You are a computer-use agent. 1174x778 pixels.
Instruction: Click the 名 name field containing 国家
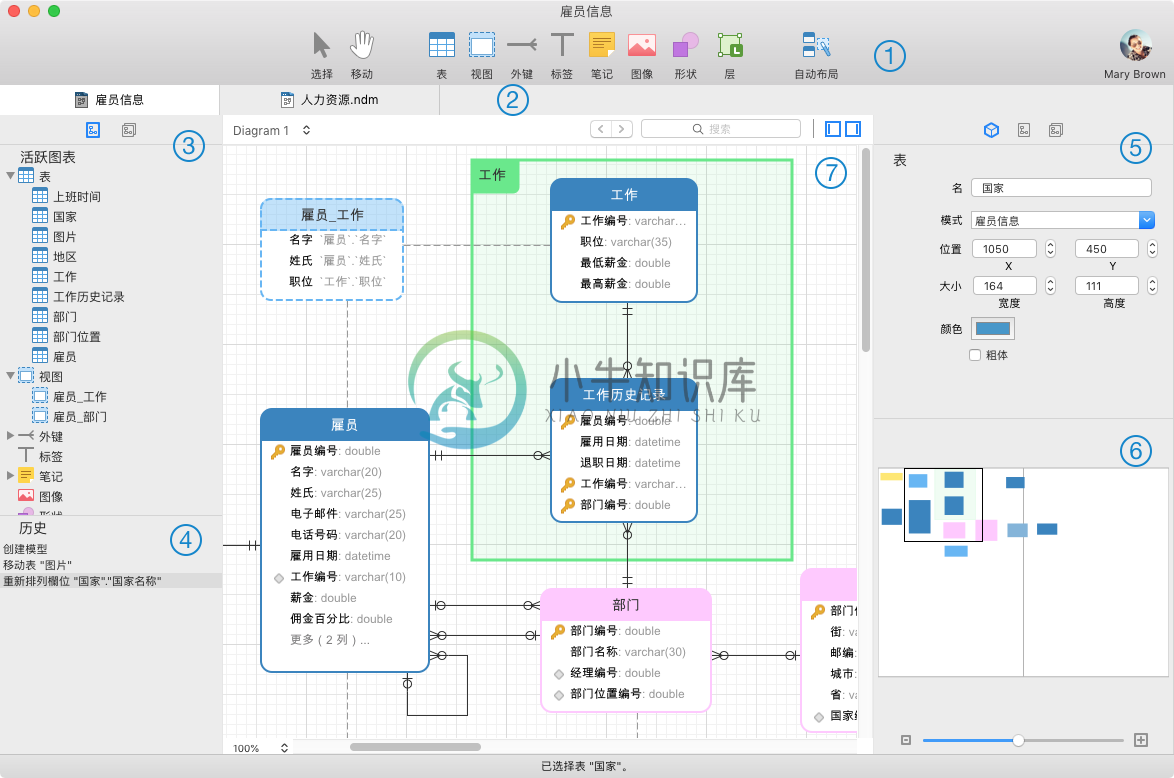point(1061,188)
